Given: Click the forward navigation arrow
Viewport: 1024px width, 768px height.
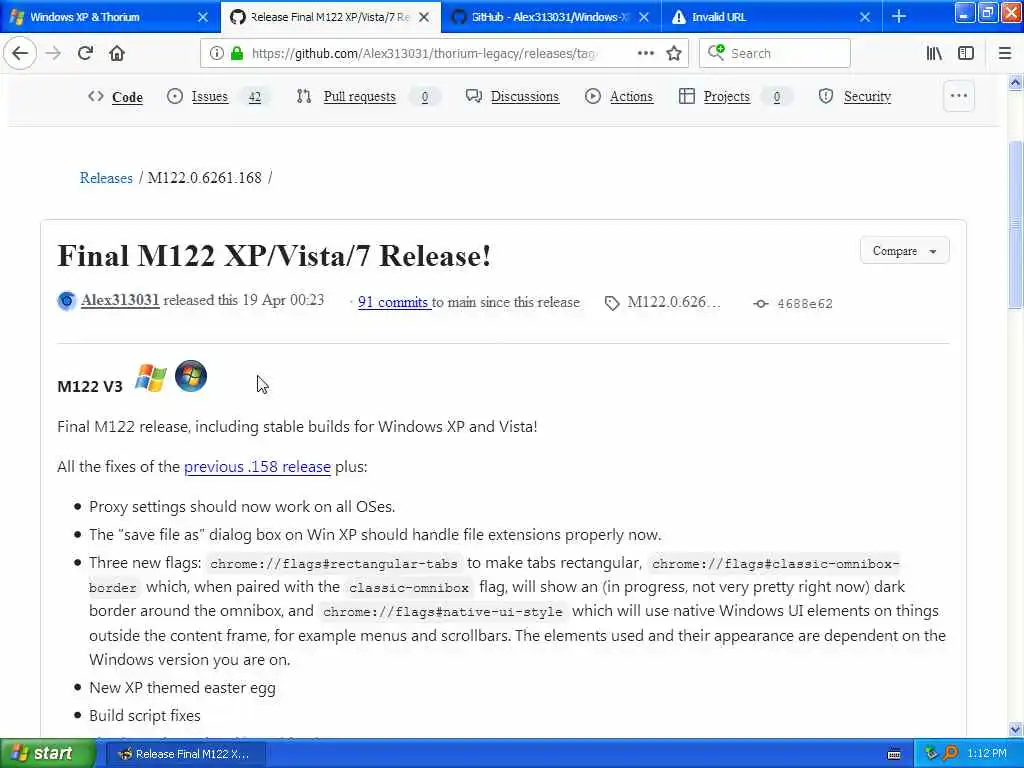Looking at the screenshot, I should (x=54, y=53).
